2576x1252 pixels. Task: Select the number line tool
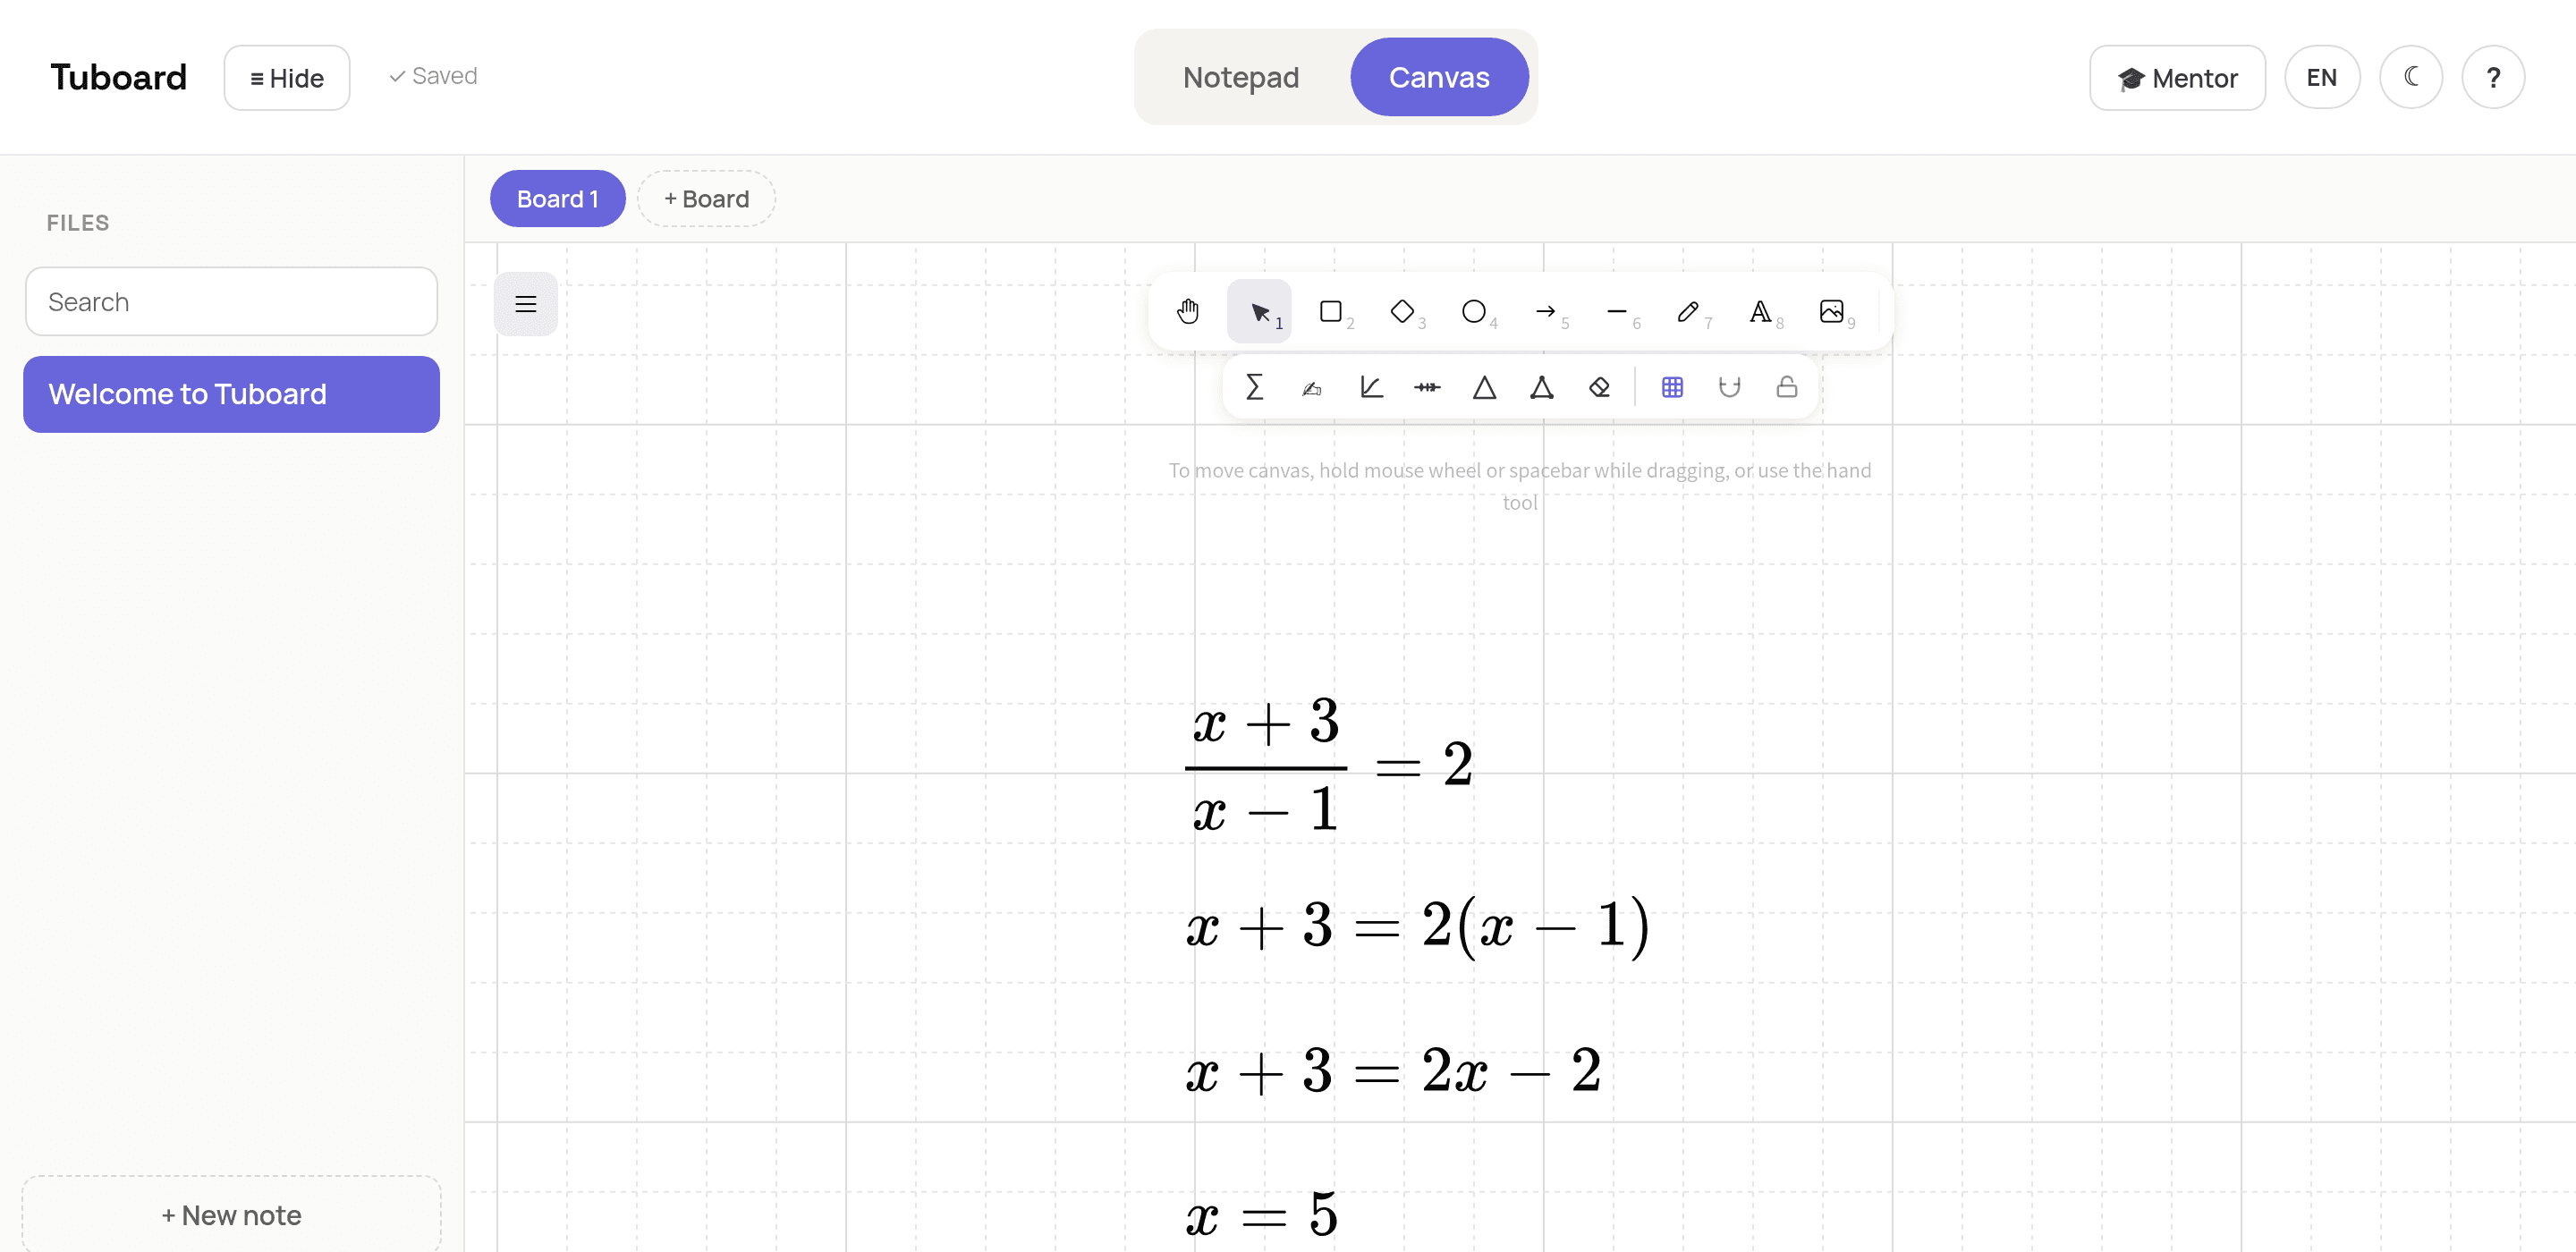[x=1427, y=387]
